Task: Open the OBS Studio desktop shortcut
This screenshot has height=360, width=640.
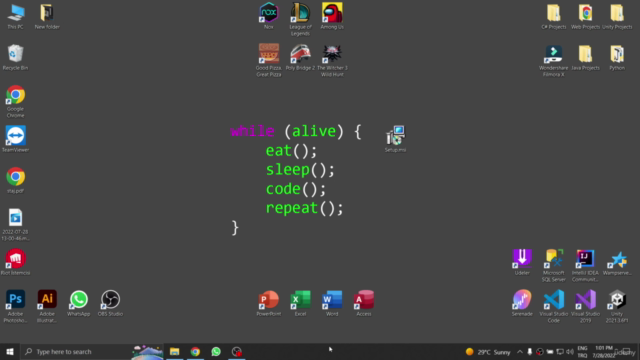Action: click(x=110, y=303)
